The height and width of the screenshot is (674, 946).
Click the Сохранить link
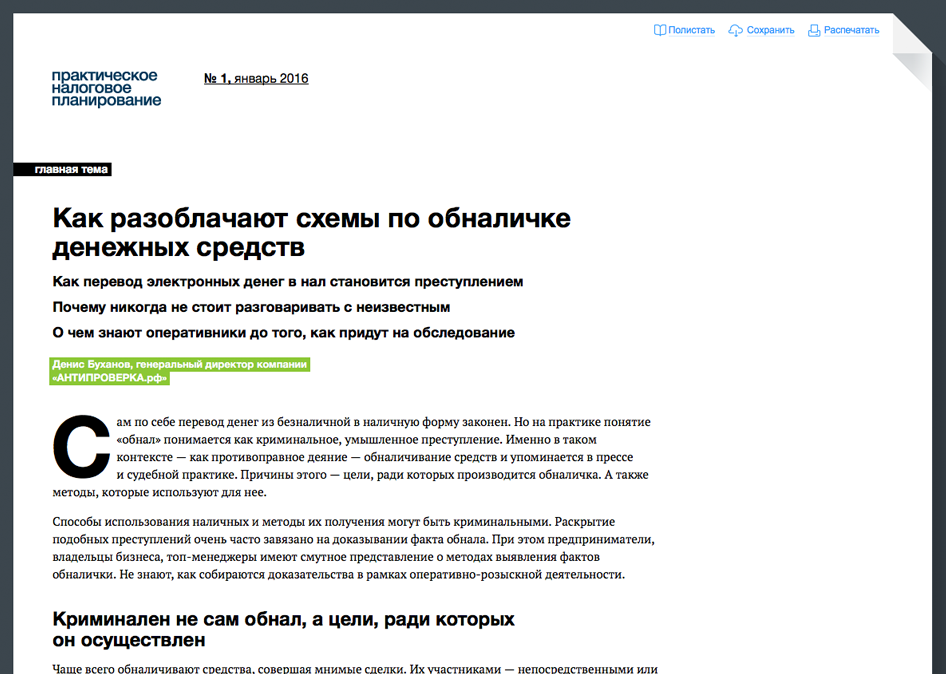click(770, 30)
